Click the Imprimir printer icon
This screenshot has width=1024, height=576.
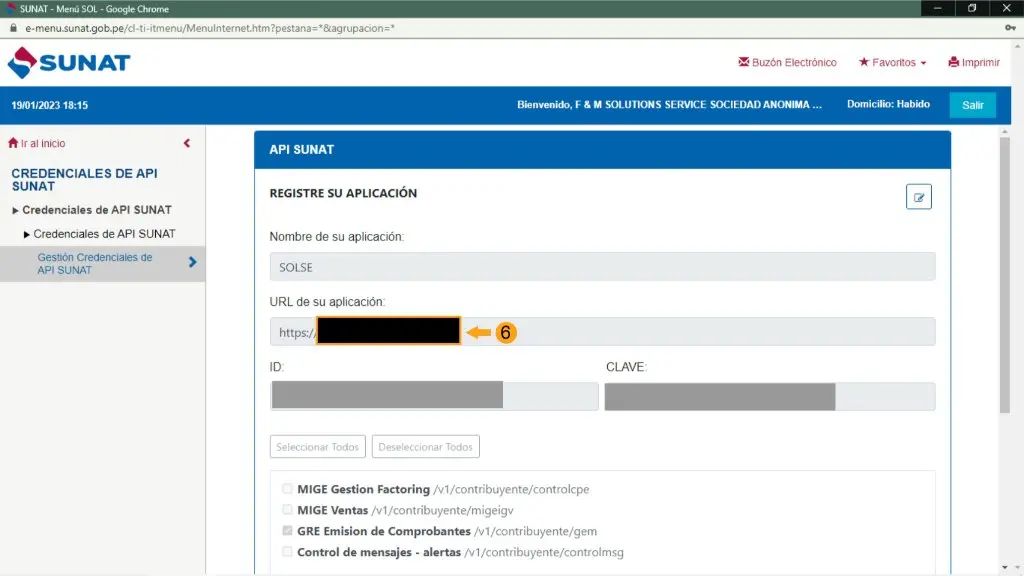click(953, 62)
